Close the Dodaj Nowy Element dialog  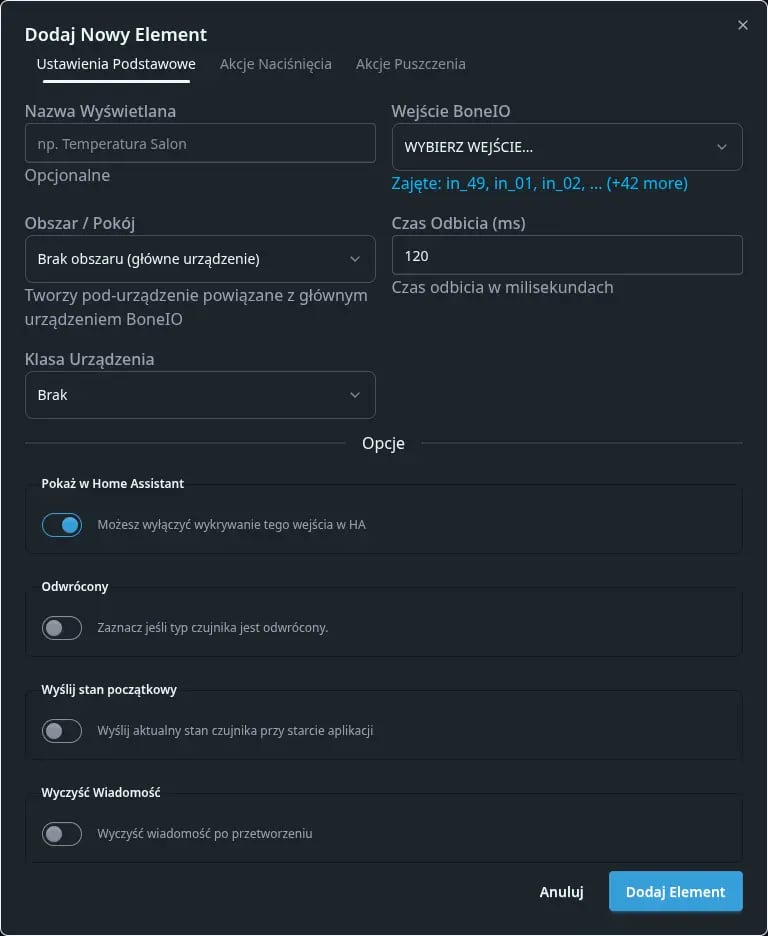coord(742,26)
